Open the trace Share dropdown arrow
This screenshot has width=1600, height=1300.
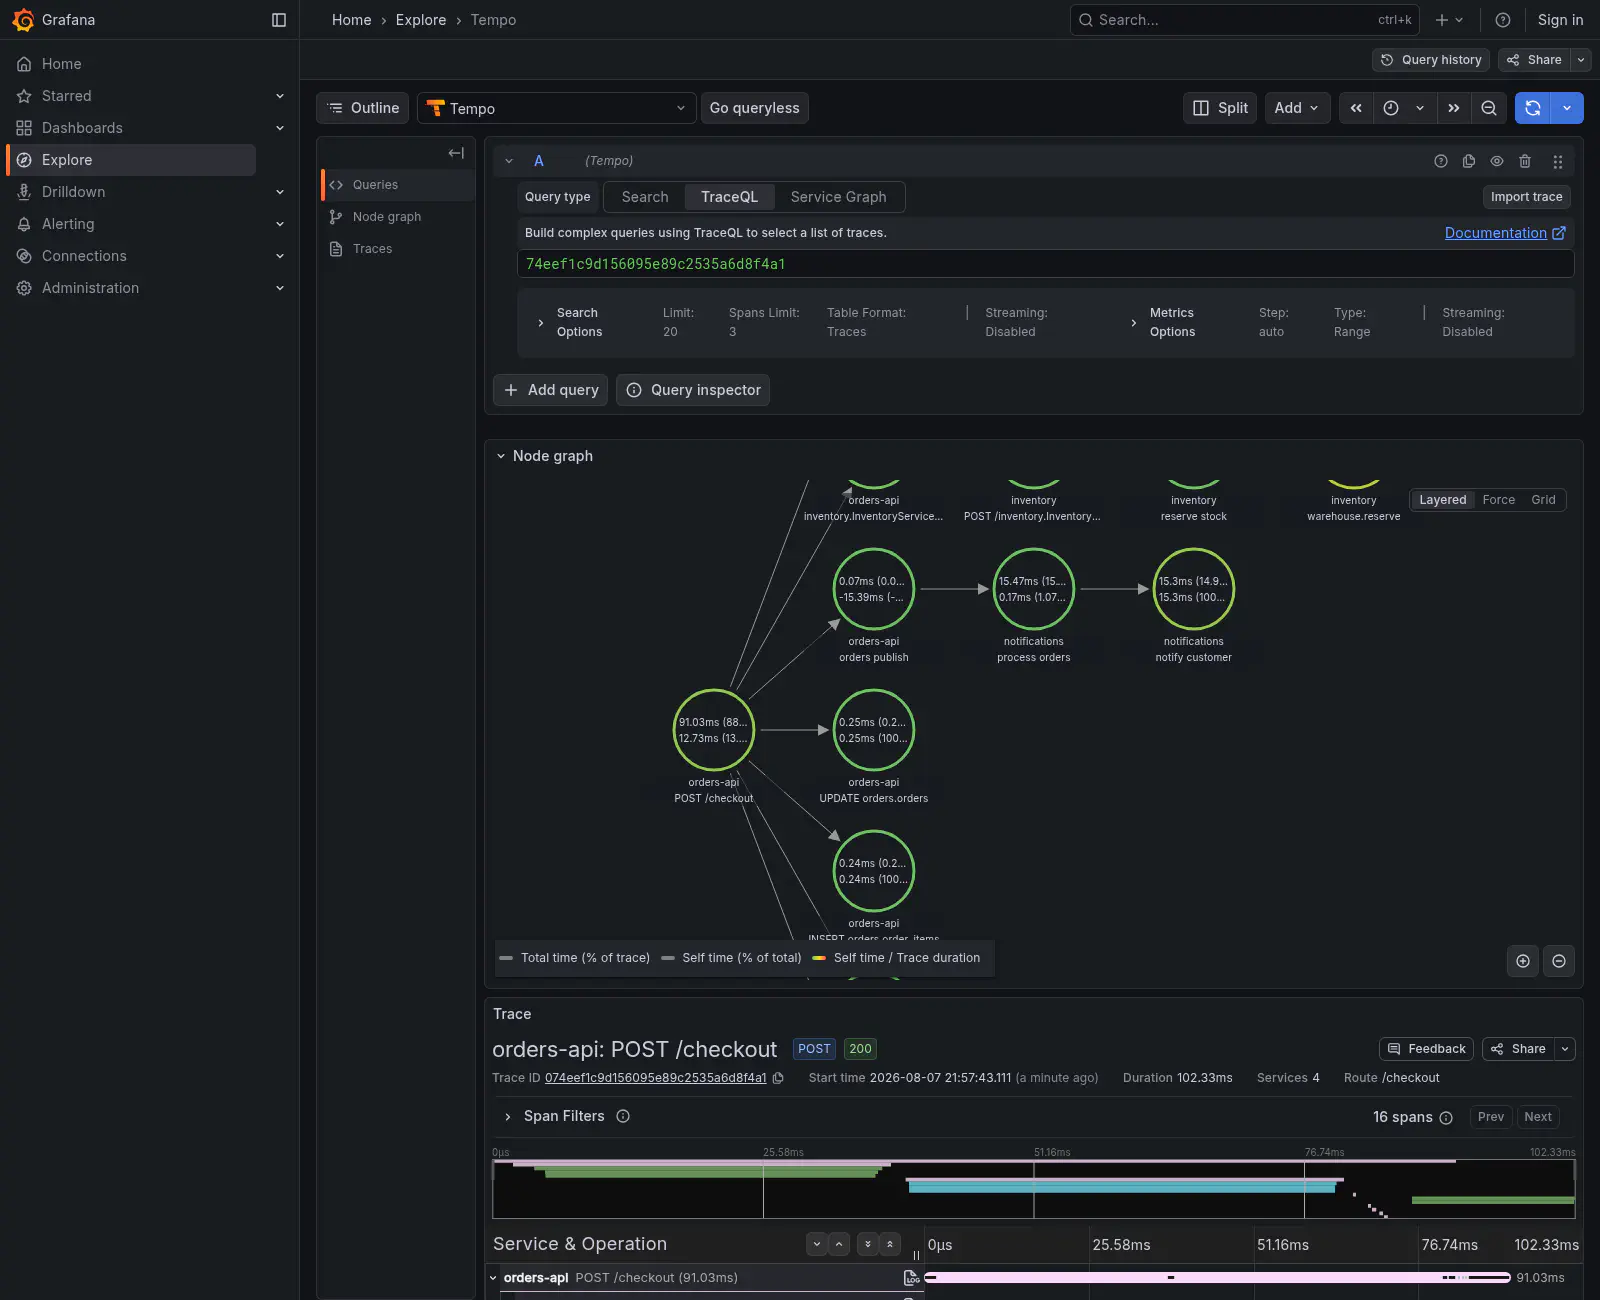pos(1565,1049)
